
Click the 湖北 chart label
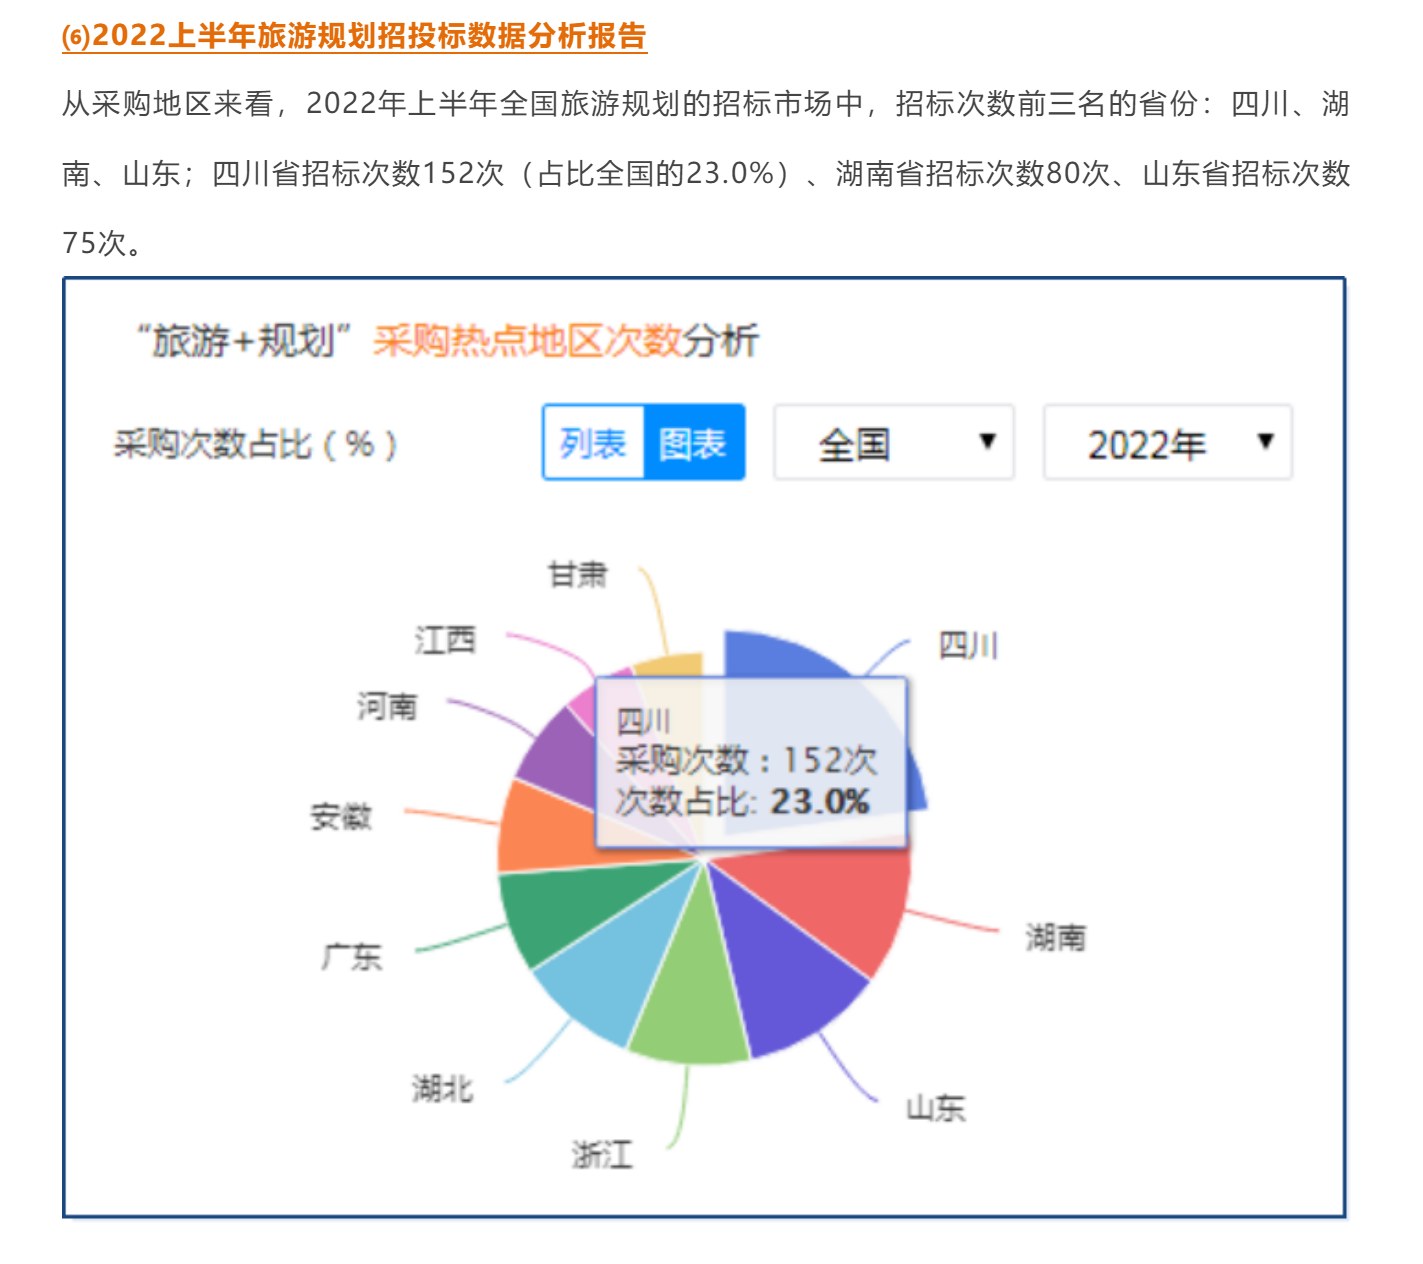click(442, 1088)
